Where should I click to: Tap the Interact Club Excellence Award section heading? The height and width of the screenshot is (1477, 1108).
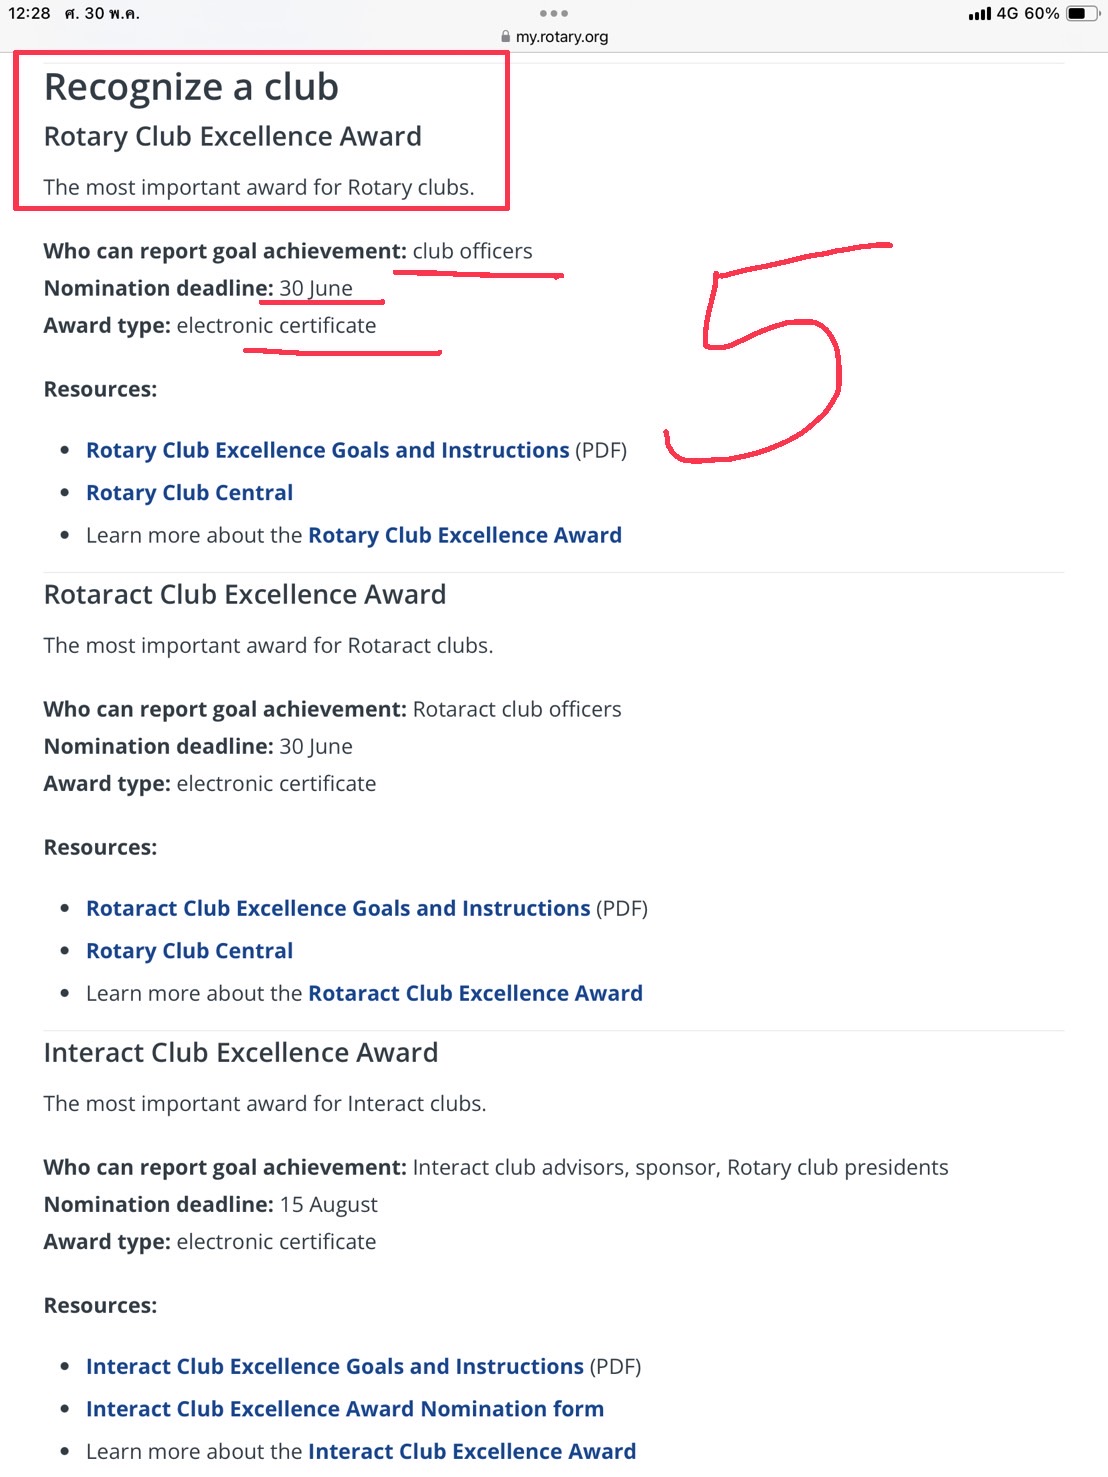tap(241, 1053)
